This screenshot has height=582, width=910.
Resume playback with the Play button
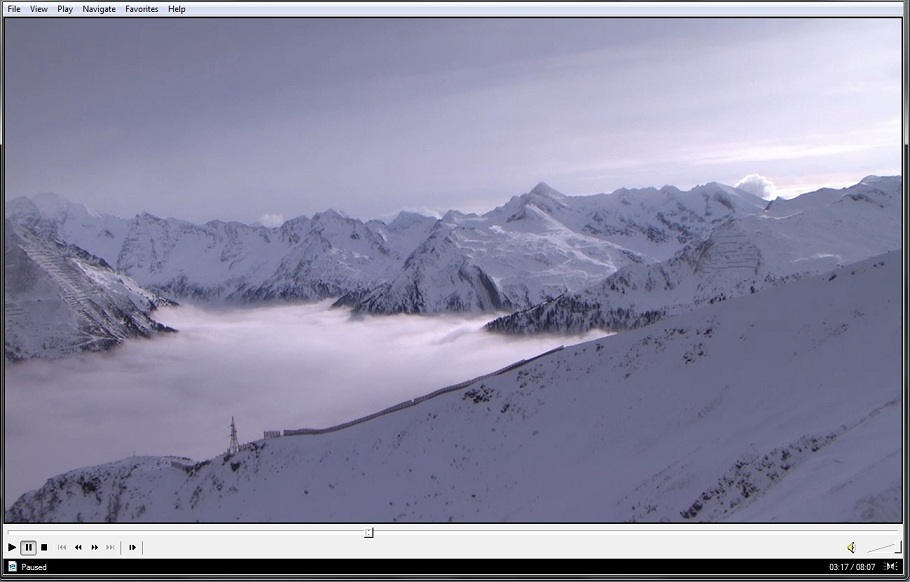12,547
